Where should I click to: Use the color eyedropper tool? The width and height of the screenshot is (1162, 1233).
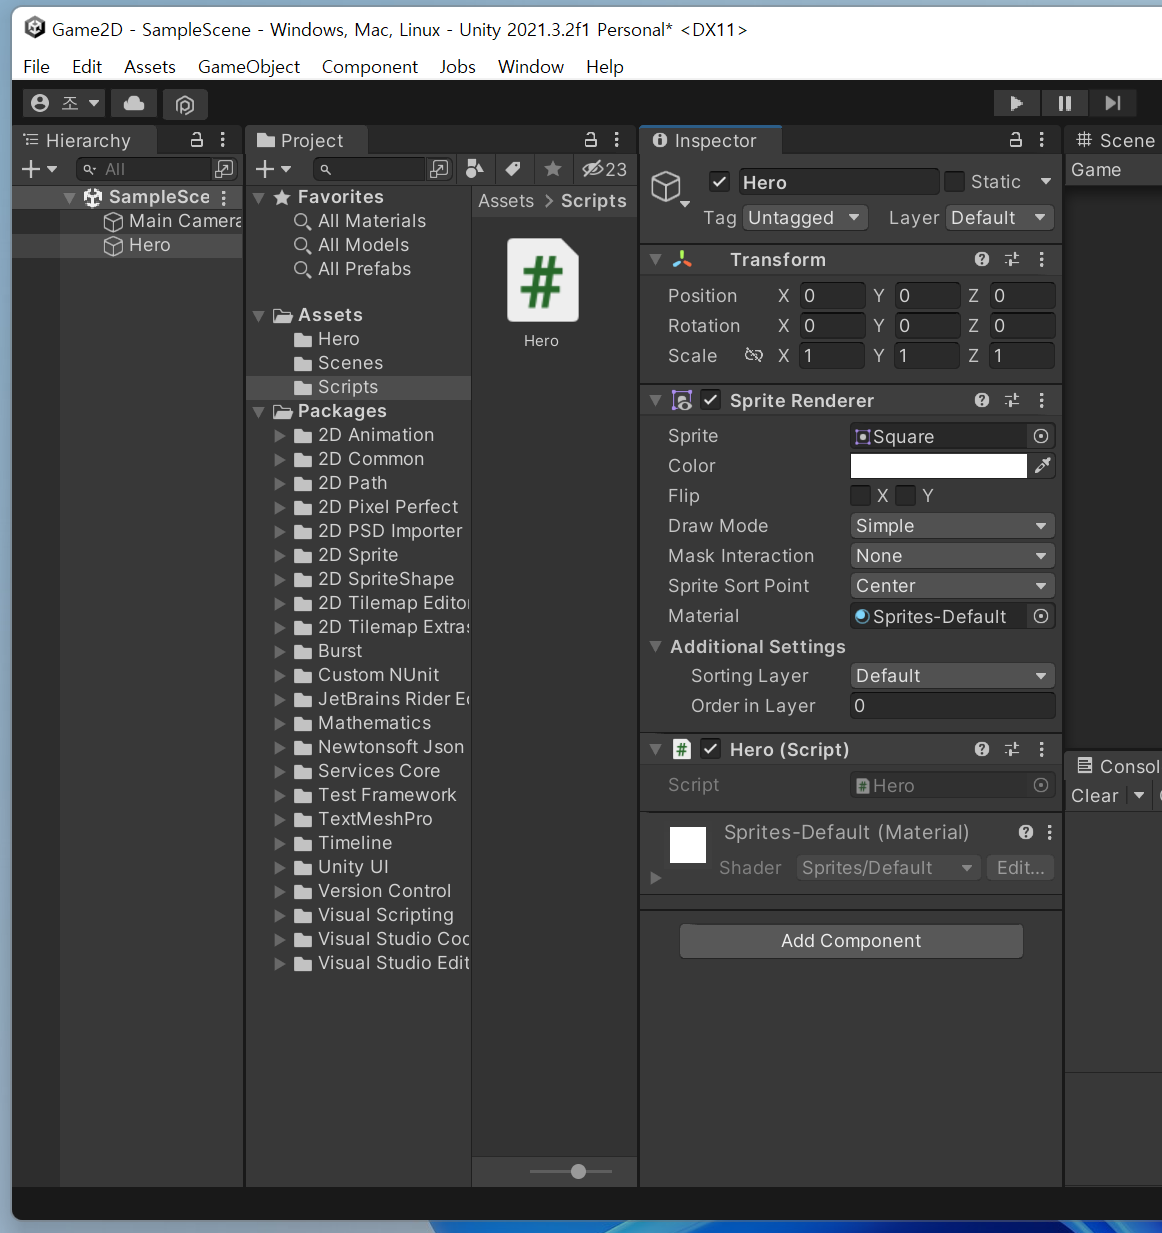click(1043, 466)
